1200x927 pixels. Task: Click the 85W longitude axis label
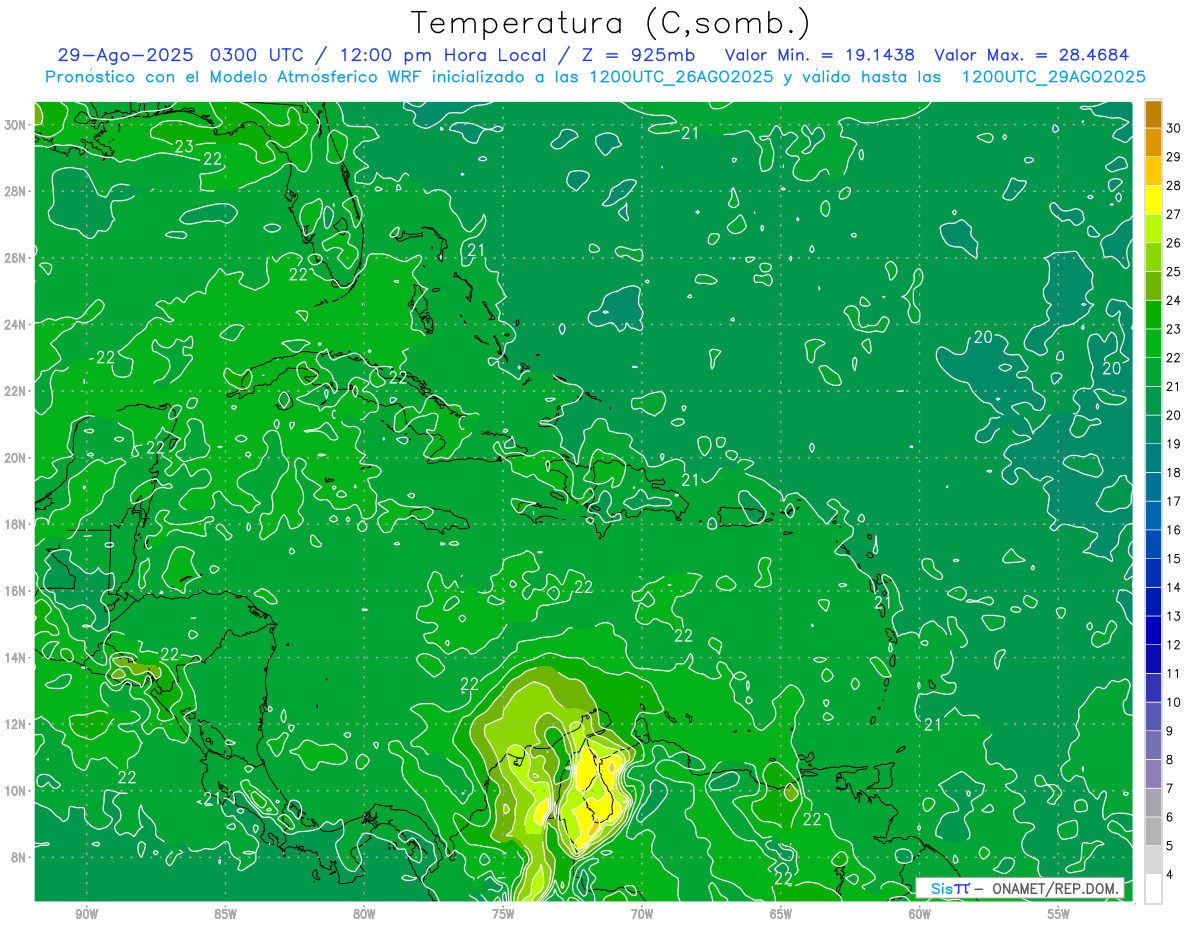point(225,914)
